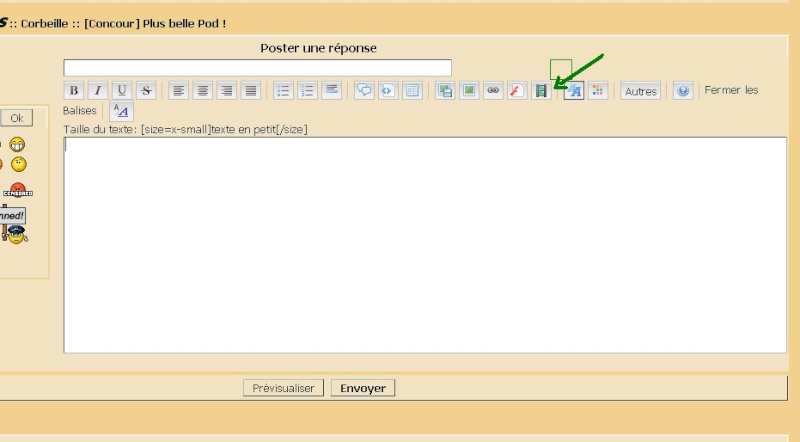Toggle underline formatting
This screenshot has width=800, height=442.
tap(122, 91)
